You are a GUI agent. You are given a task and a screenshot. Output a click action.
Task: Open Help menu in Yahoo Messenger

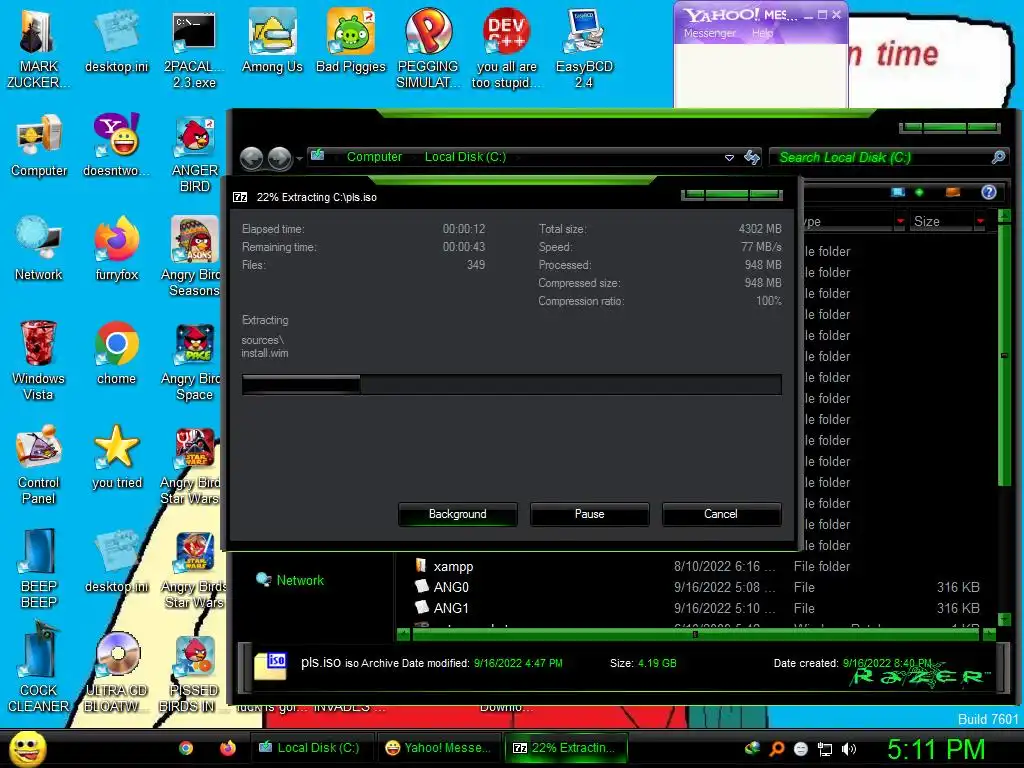click(762, 33)
